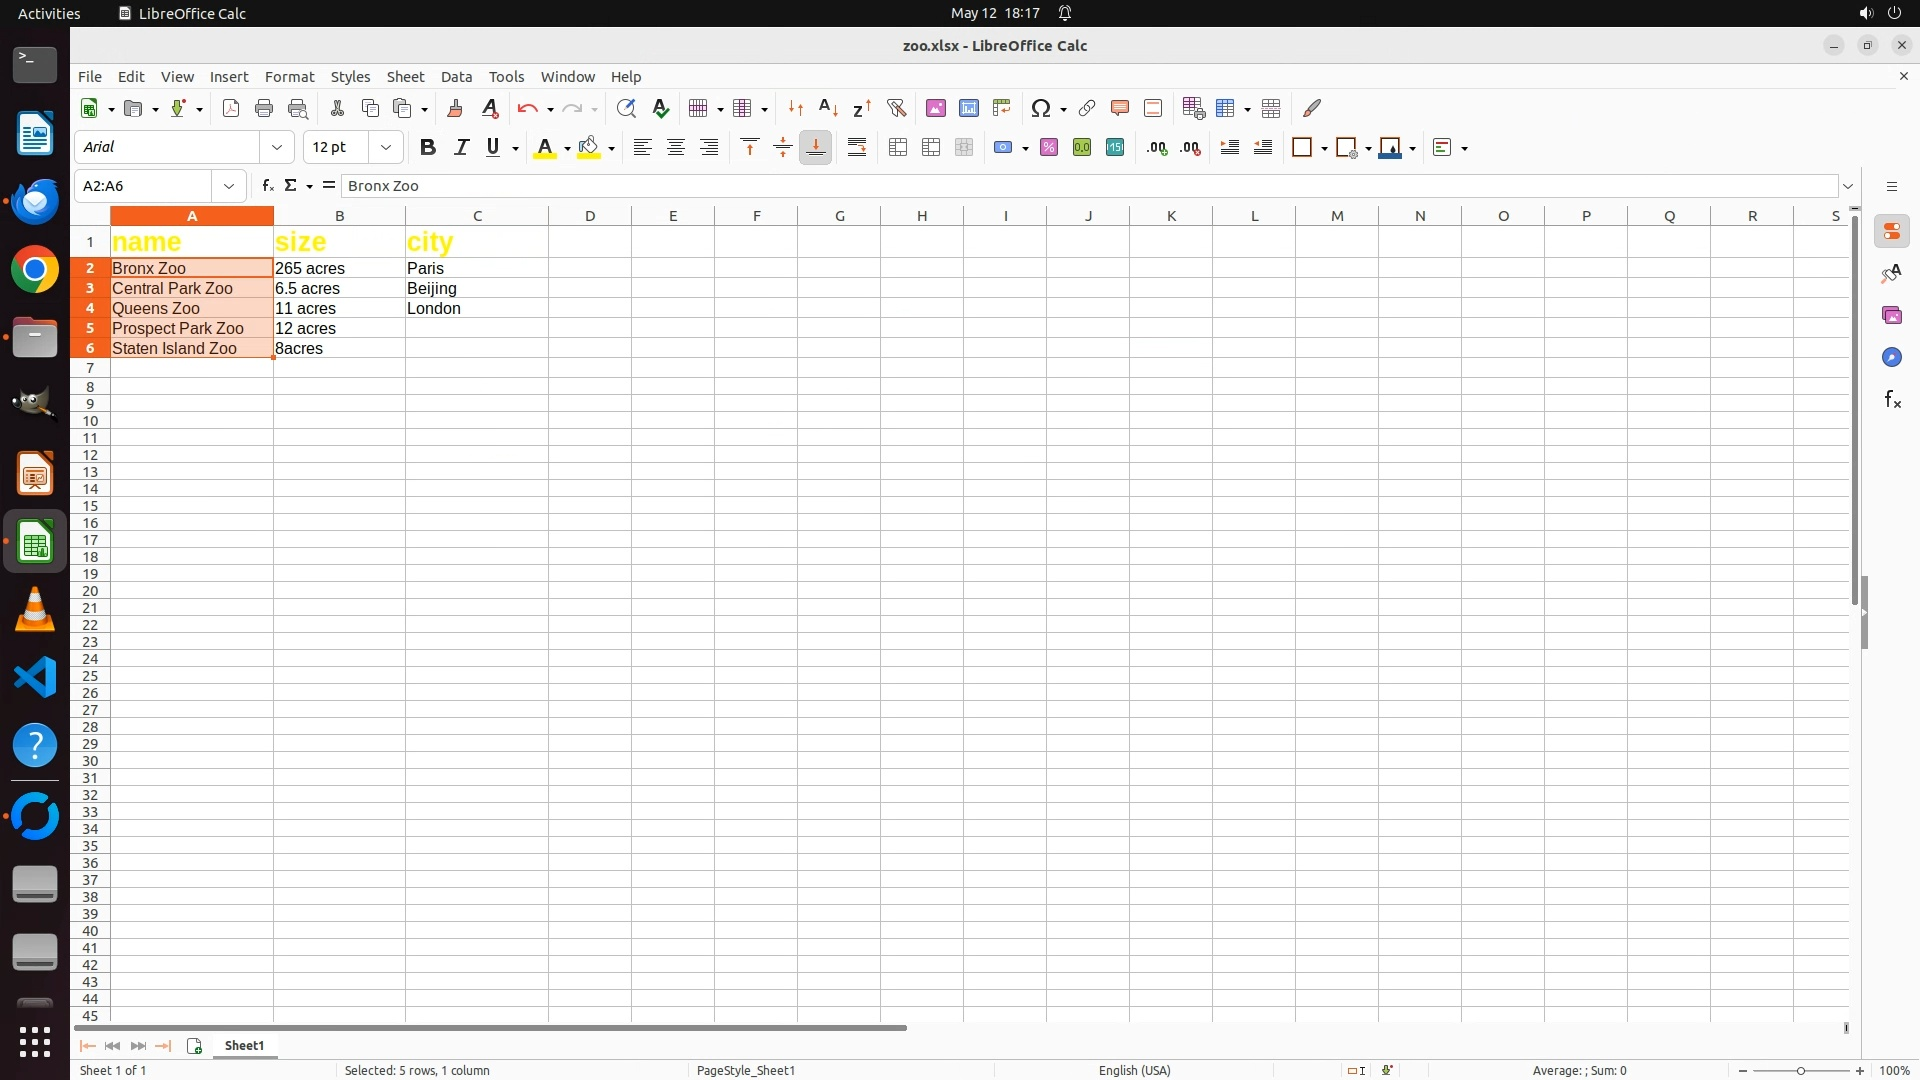The width and height of the screenshot is (1920, 1080).
Task: Expand the Name Box dropdown for A2:A6
Action: [229, 186]
